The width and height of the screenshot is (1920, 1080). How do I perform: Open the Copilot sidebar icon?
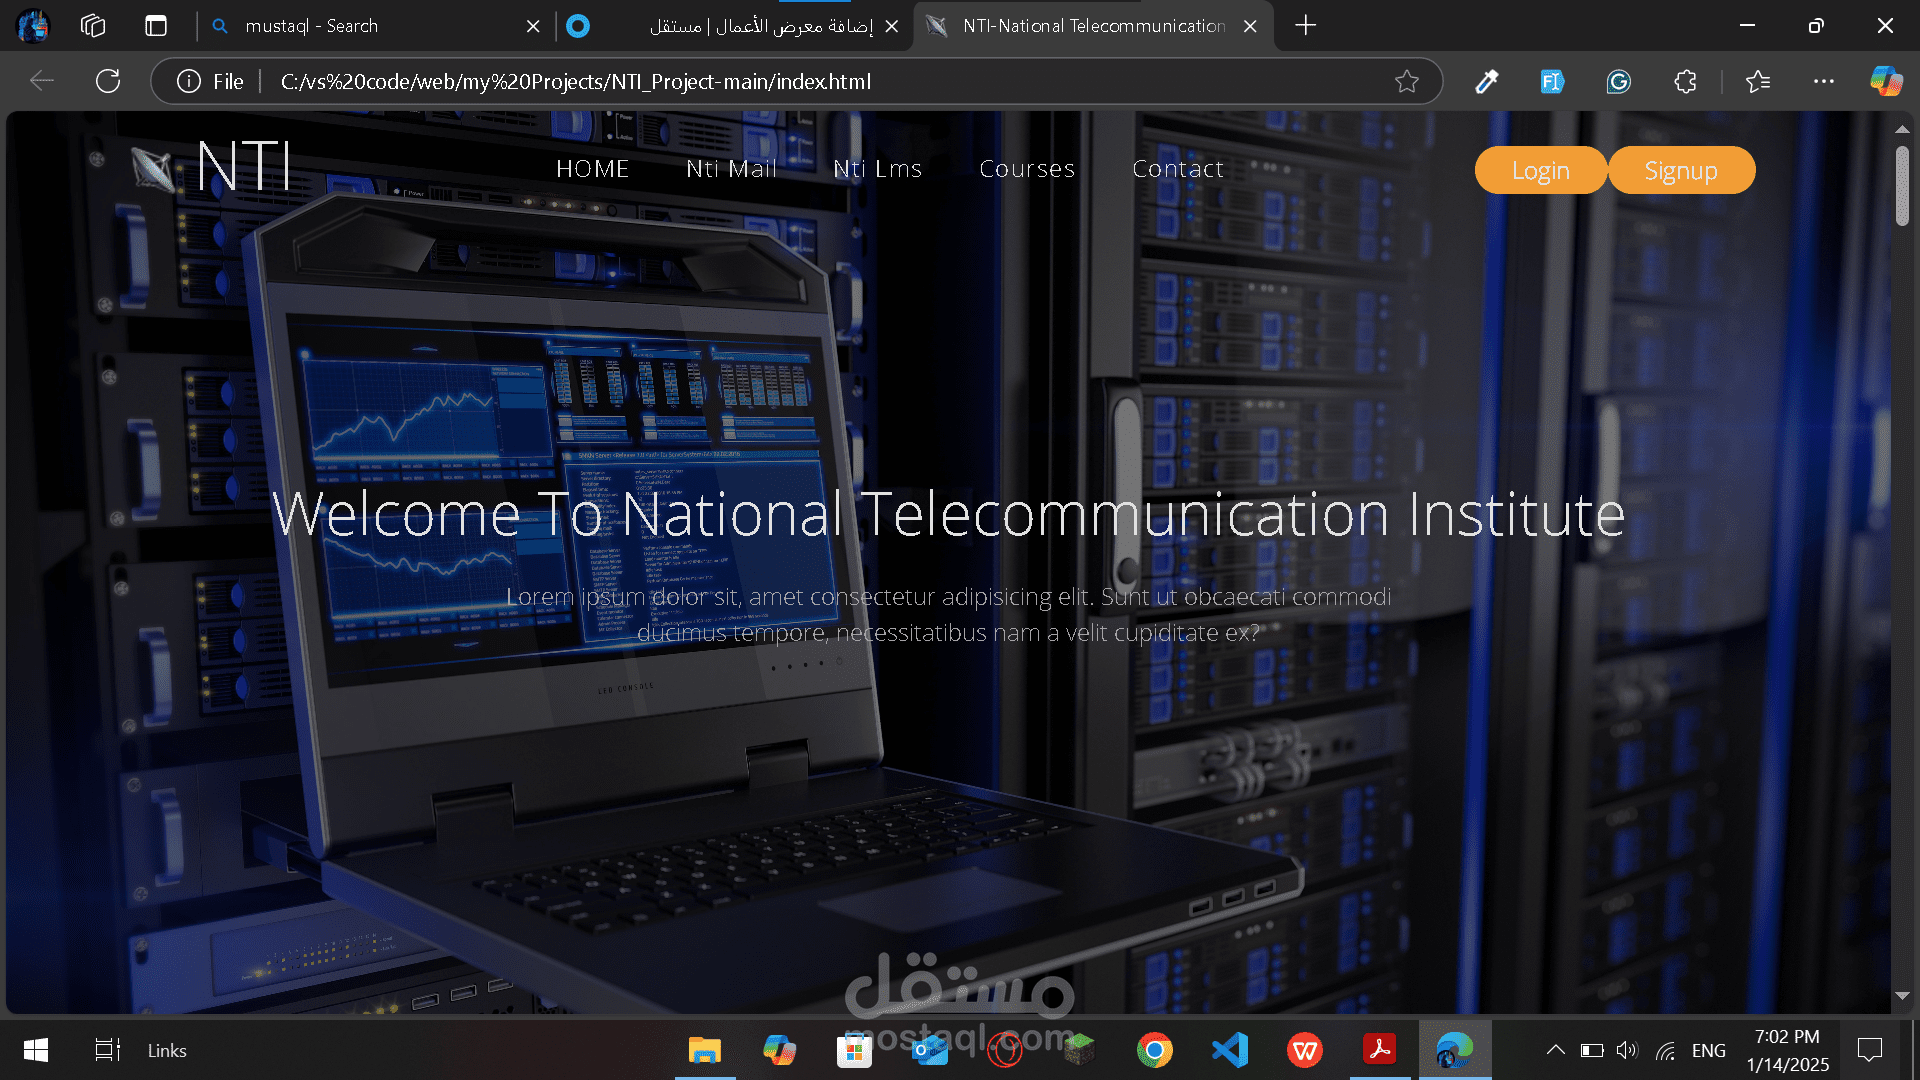coord(1886,81)
